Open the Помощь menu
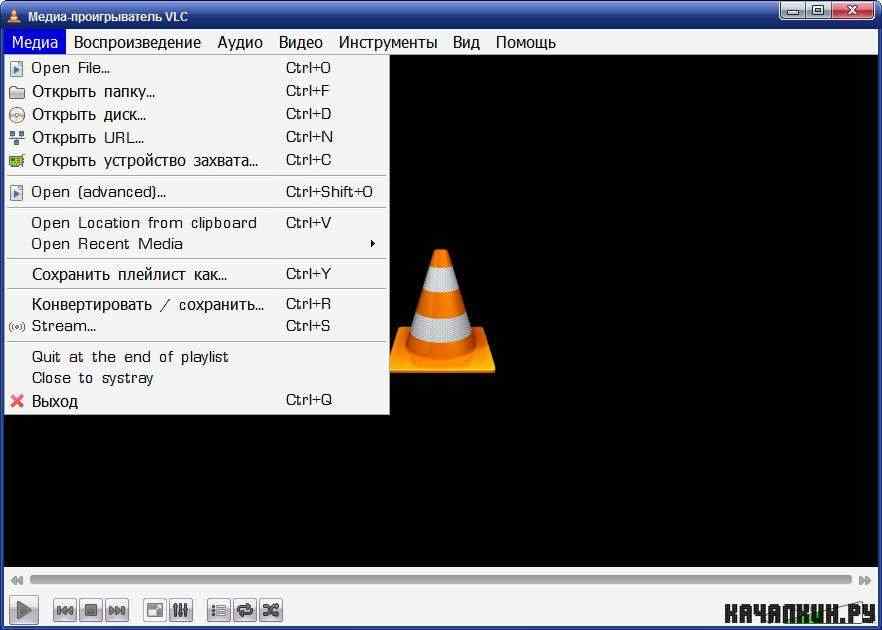The image size is (882, 630). pos(526,43)
